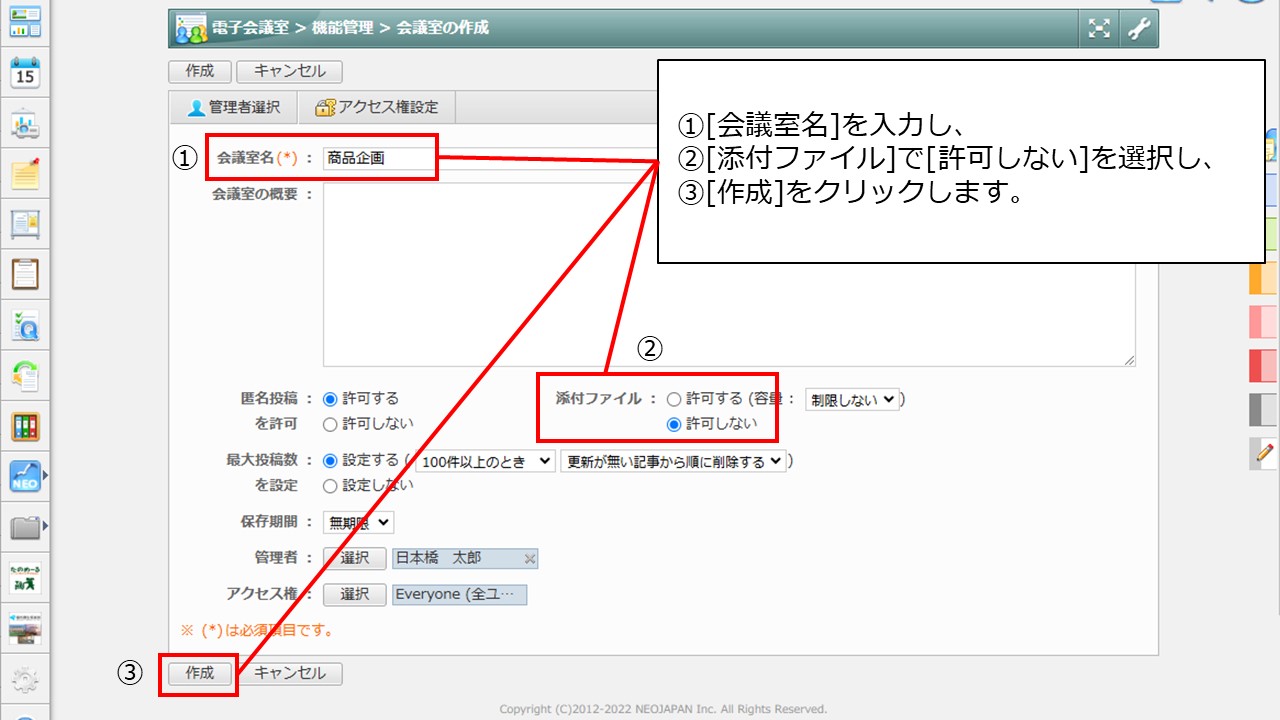Click the red color swatch on right edge
Screen dimensions: 1280x720
point(1264,366)
